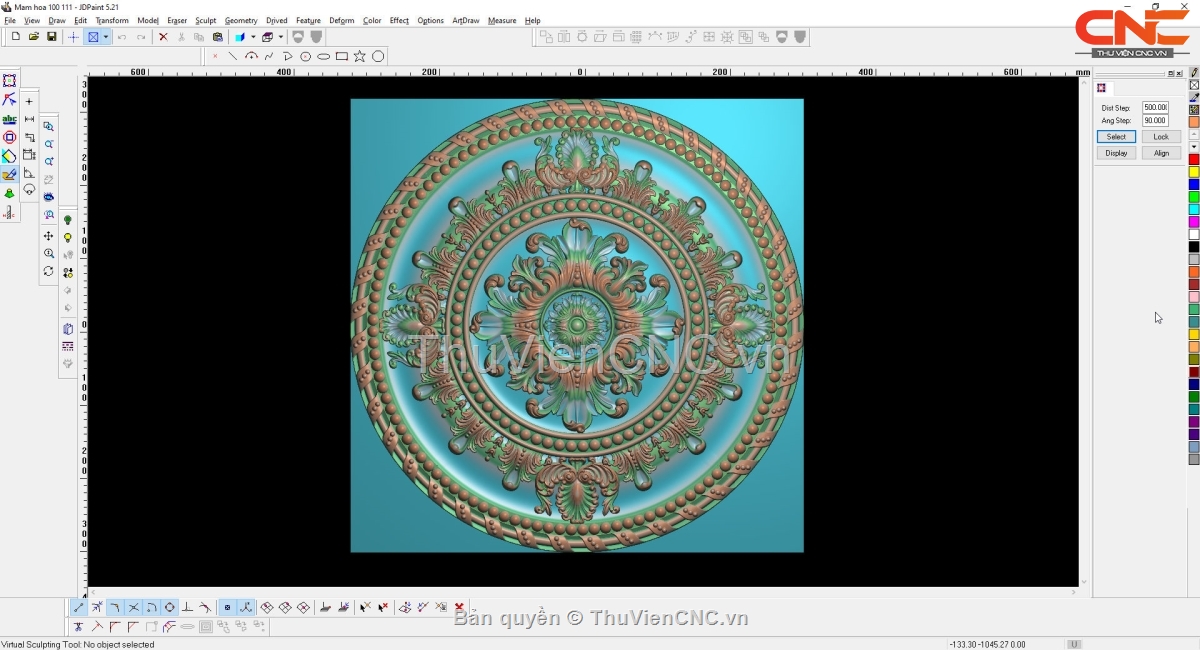Save the file with floppy disk icon
The image size is (1200, 650).
click(52, 37)
